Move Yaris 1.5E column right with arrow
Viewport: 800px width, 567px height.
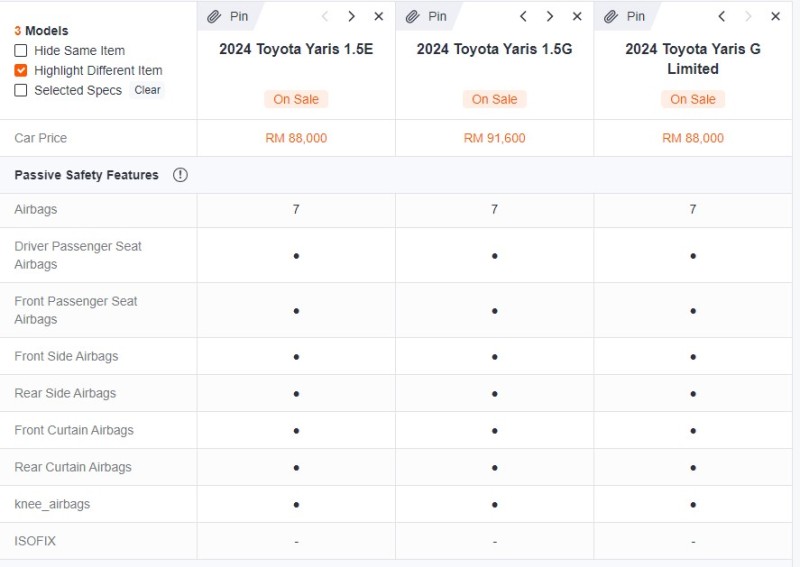352,16
